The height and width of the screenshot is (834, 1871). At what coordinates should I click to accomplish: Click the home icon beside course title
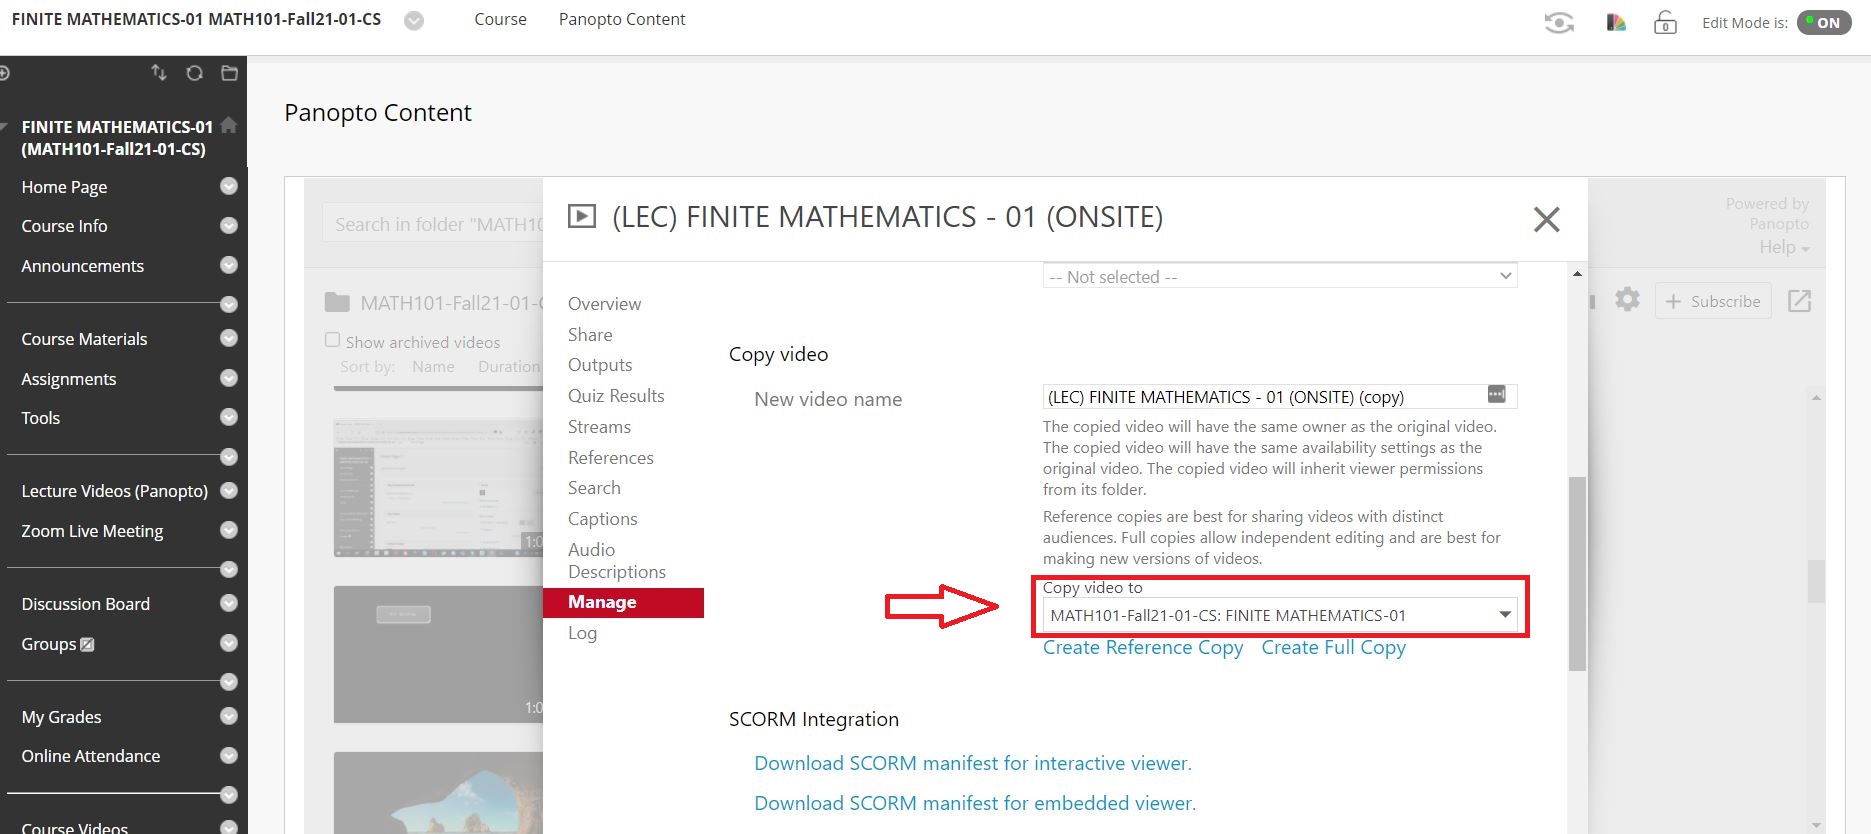point(229,126)
